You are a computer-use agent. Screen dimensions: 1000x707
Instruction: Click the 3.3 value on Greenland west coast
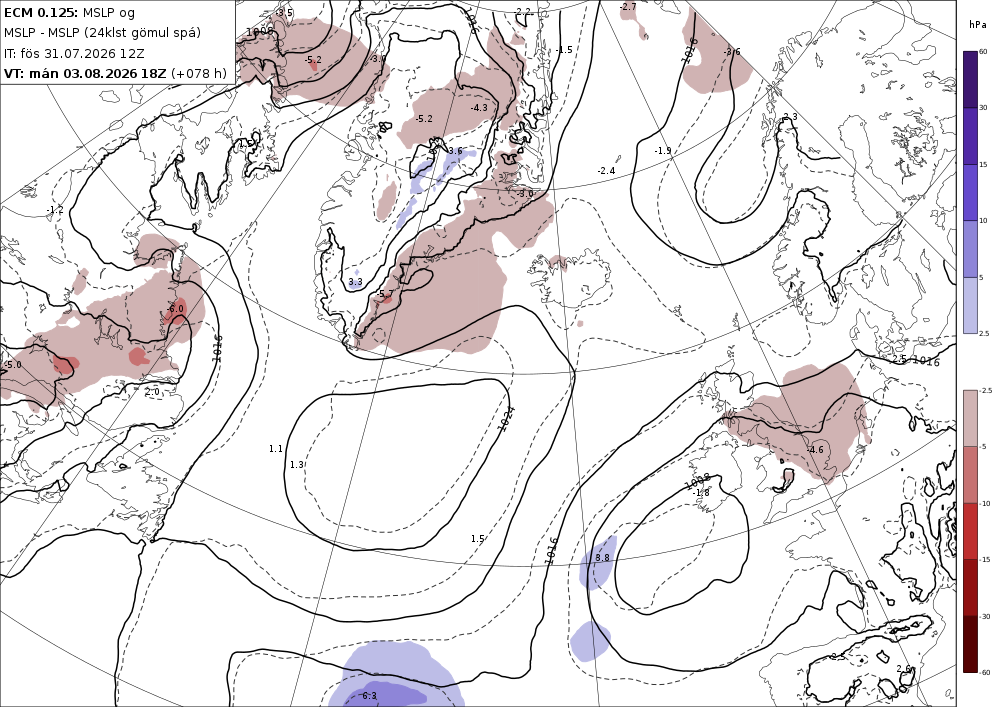[355, 281]
